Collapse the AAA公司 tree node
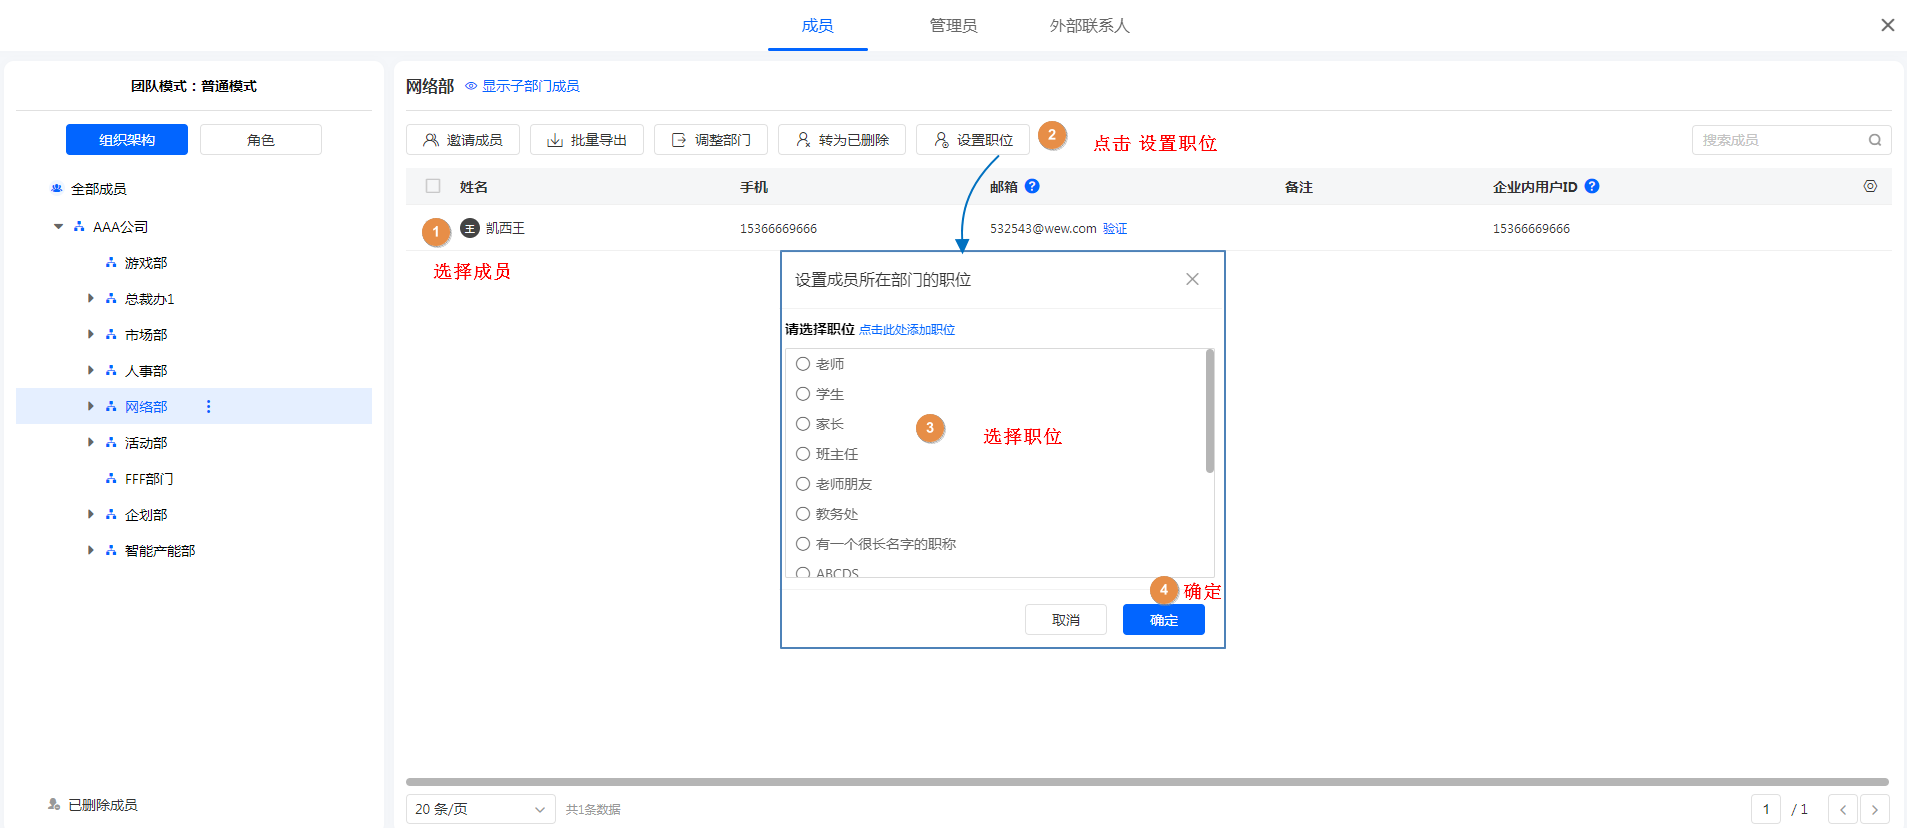 [x=58, y=227]
